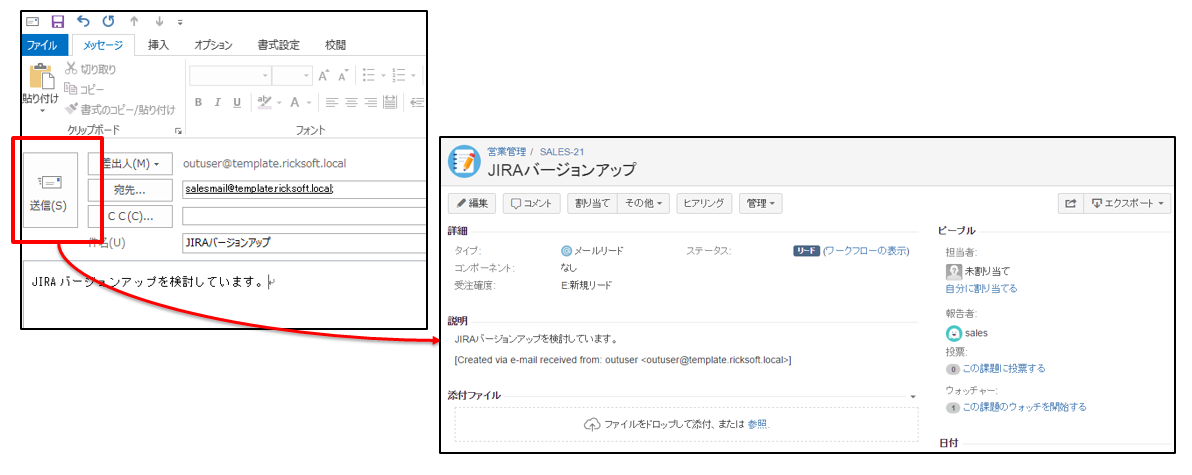Click the justify/distribute alignment icon
Image resolution: width=1192 pixels, height=475 pixels.
[x=390, y=103]
